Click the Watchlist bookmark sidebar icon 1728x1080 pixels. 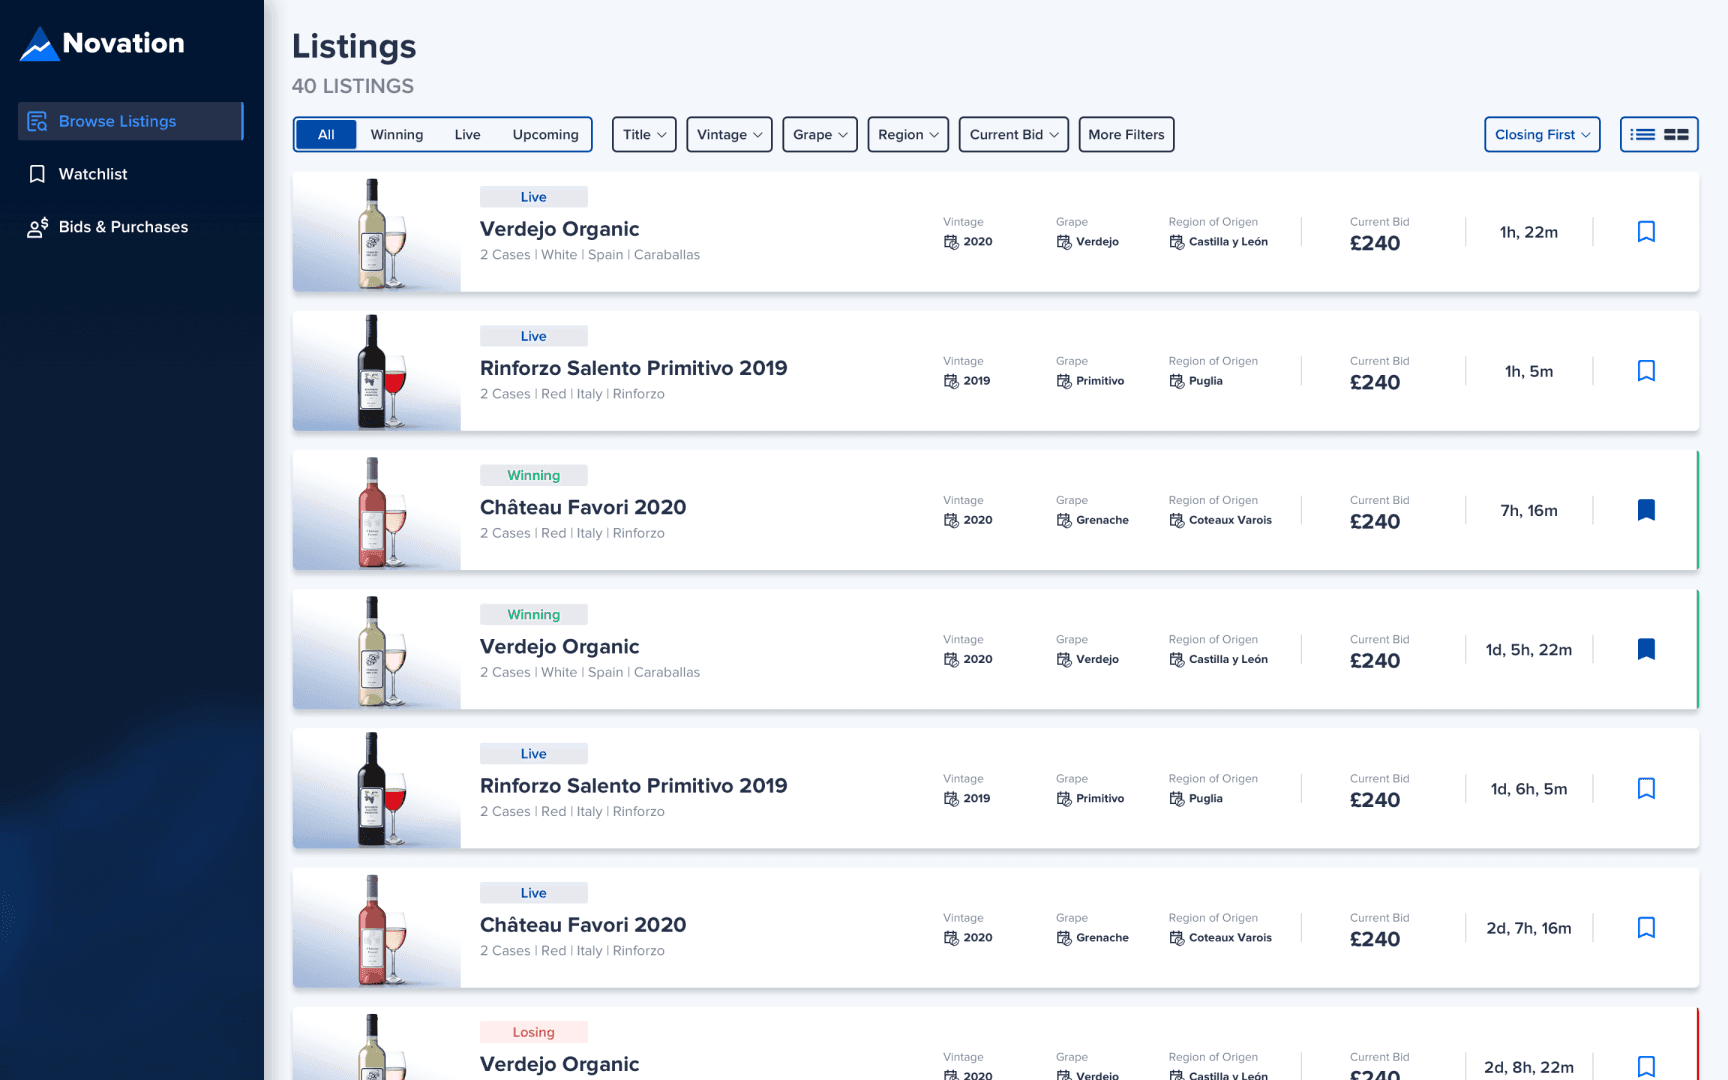(x=38, y=174)
